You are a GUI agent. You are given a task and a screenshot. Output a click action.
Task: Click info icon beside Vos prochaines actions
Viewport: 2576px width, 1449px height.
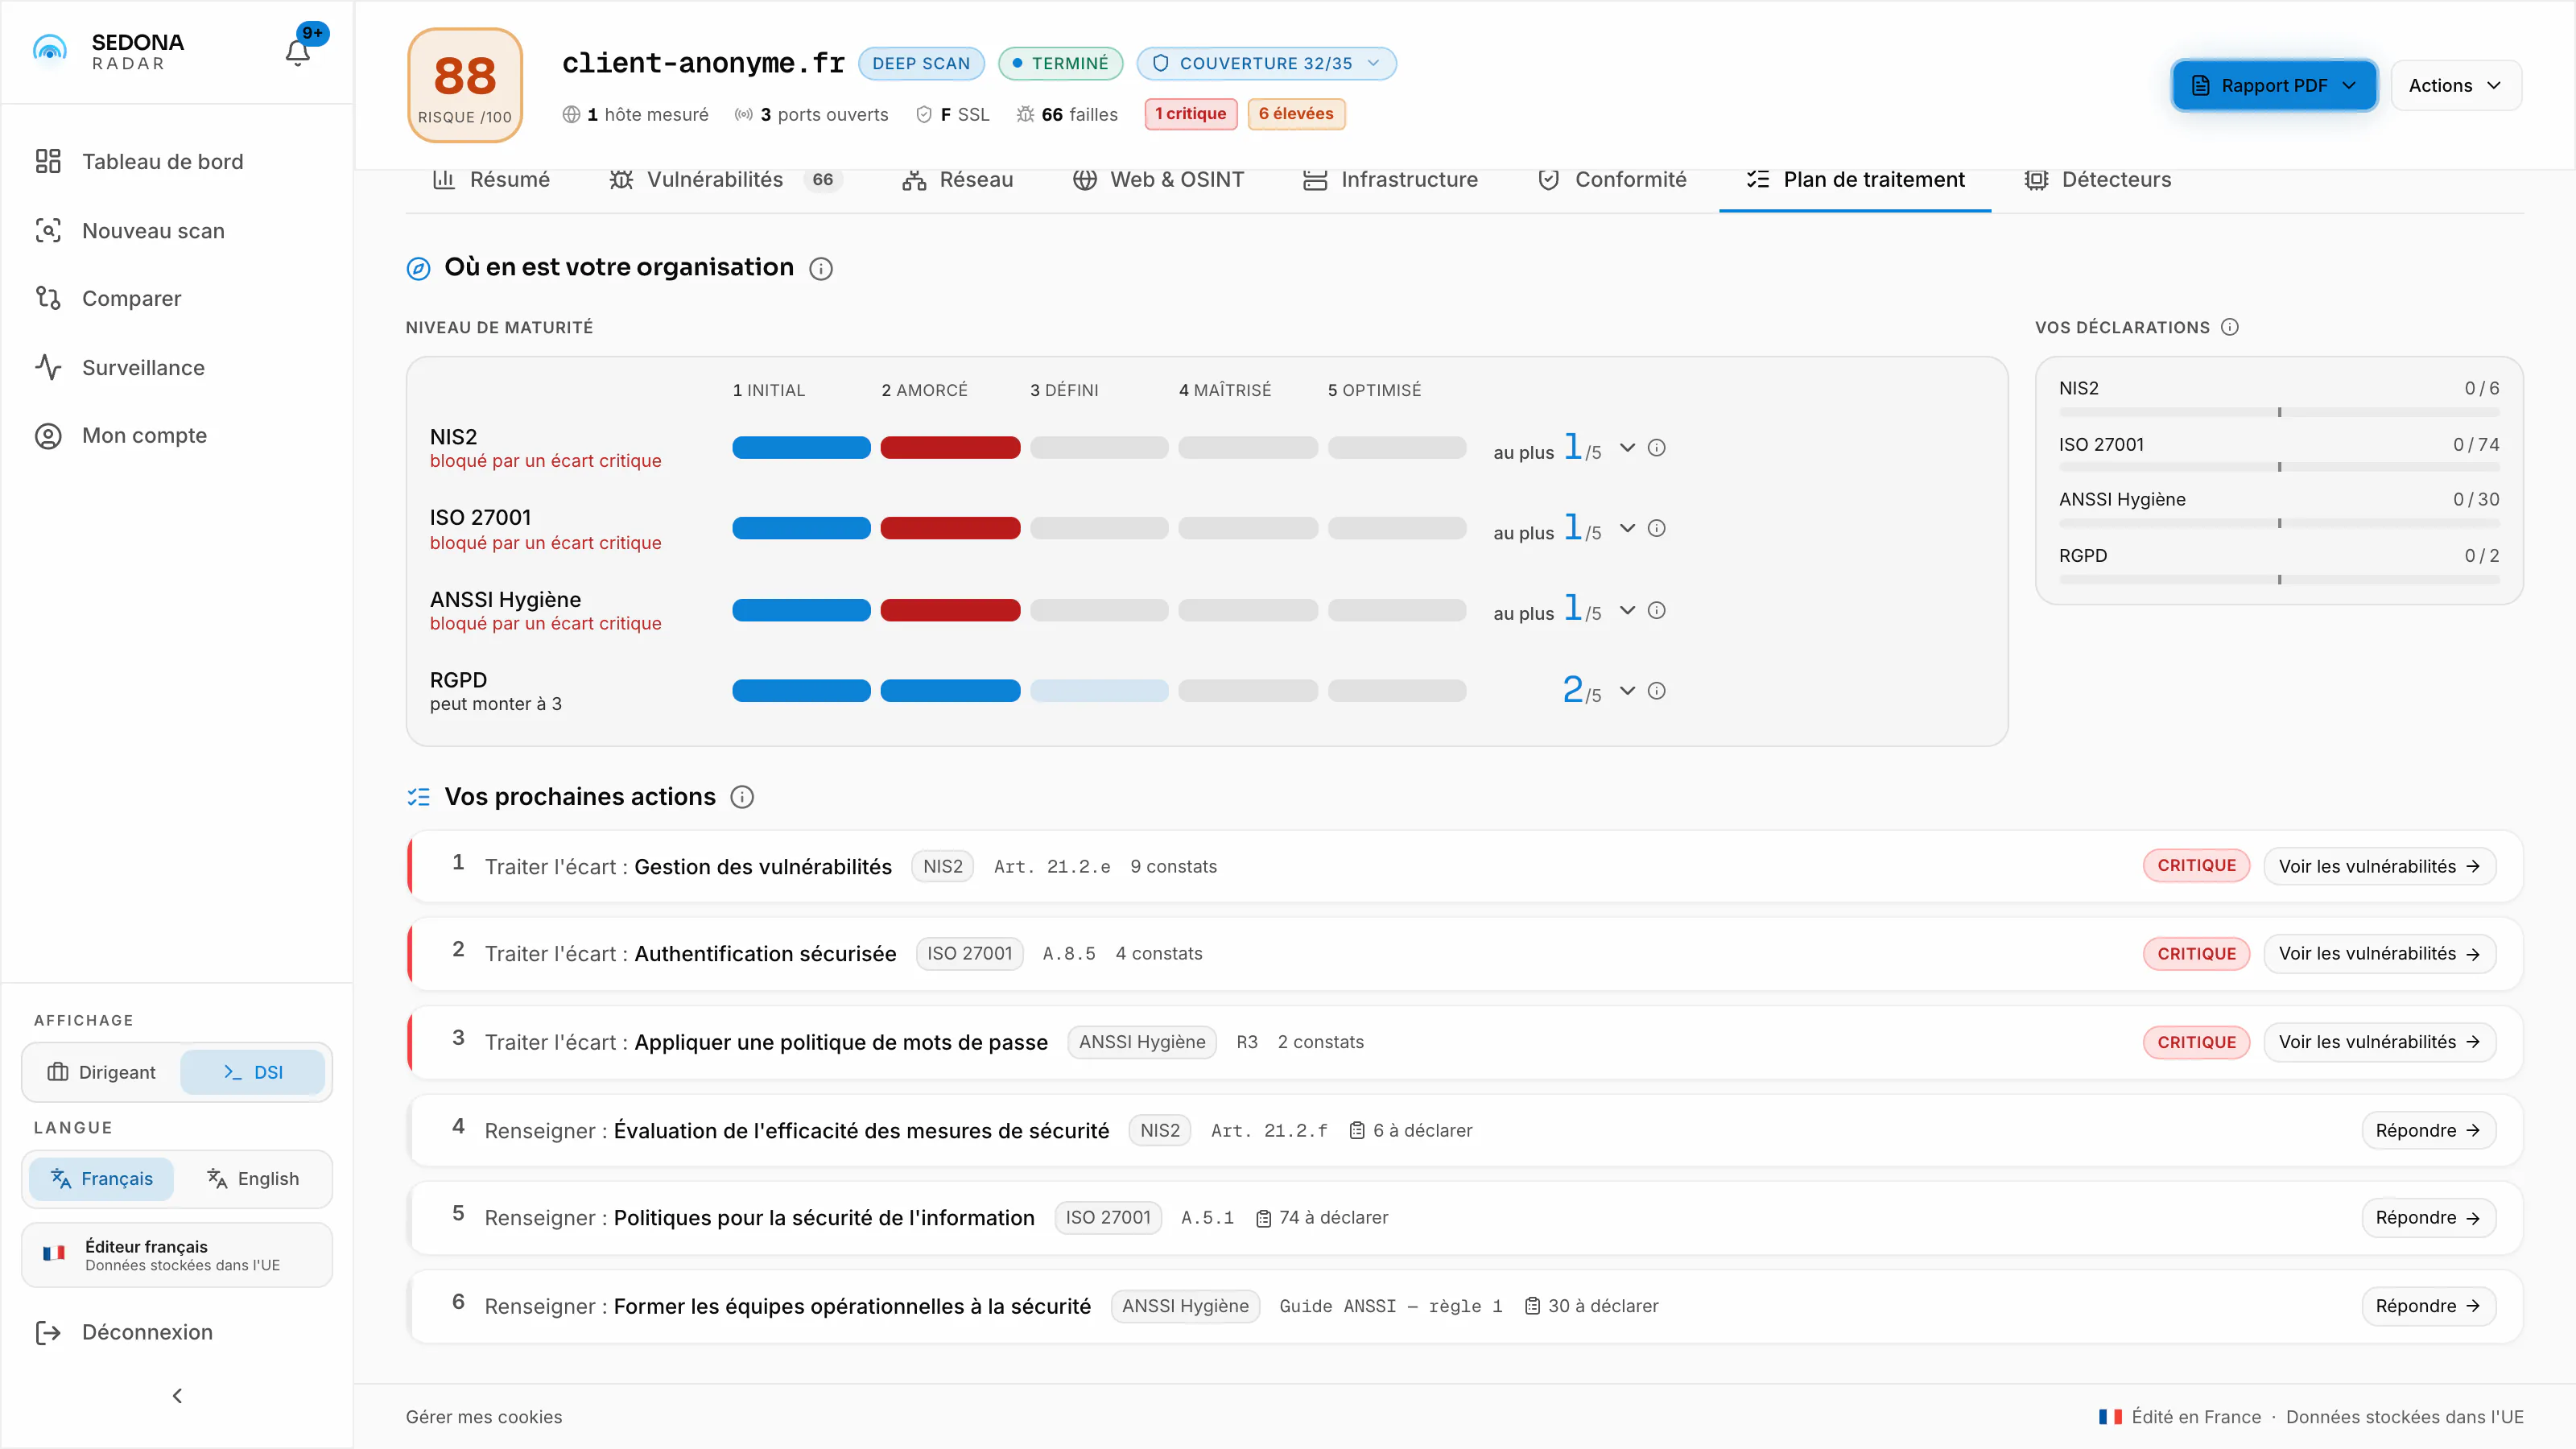tap(742, 797)
